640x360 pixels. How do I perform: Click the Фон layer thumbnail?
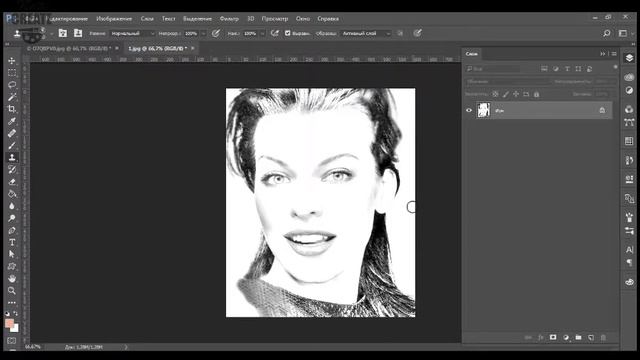tap(484, 110)
